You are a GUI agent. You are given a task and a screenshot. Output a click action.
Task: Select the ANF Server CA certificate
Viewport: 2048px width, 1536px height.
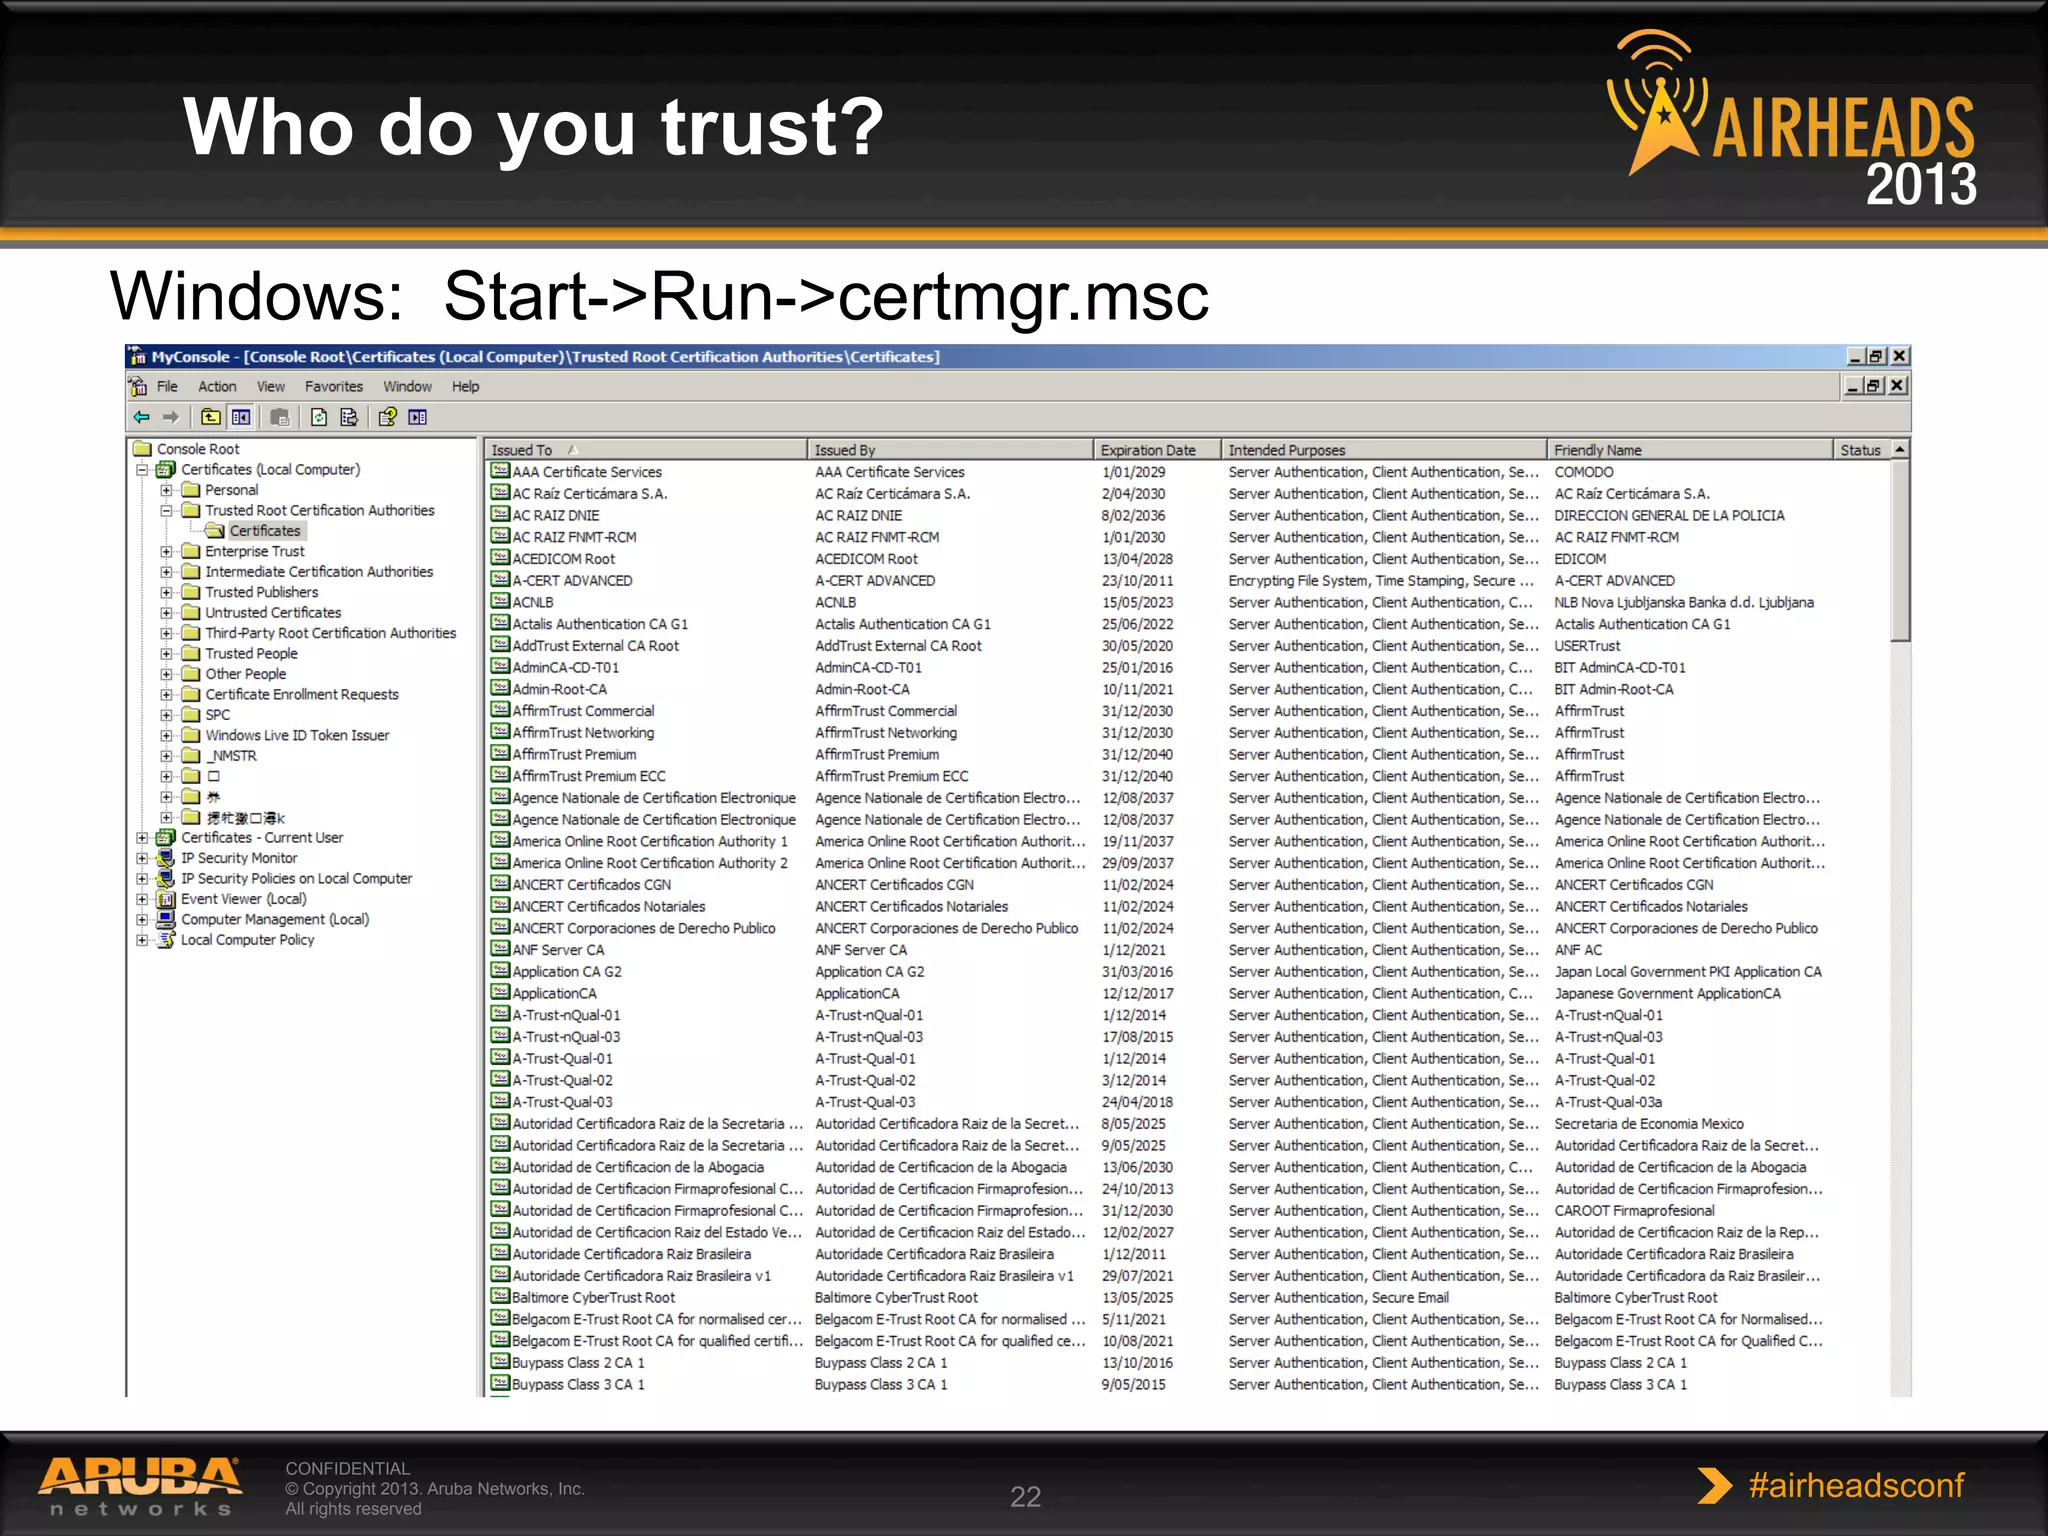[558, 949]
